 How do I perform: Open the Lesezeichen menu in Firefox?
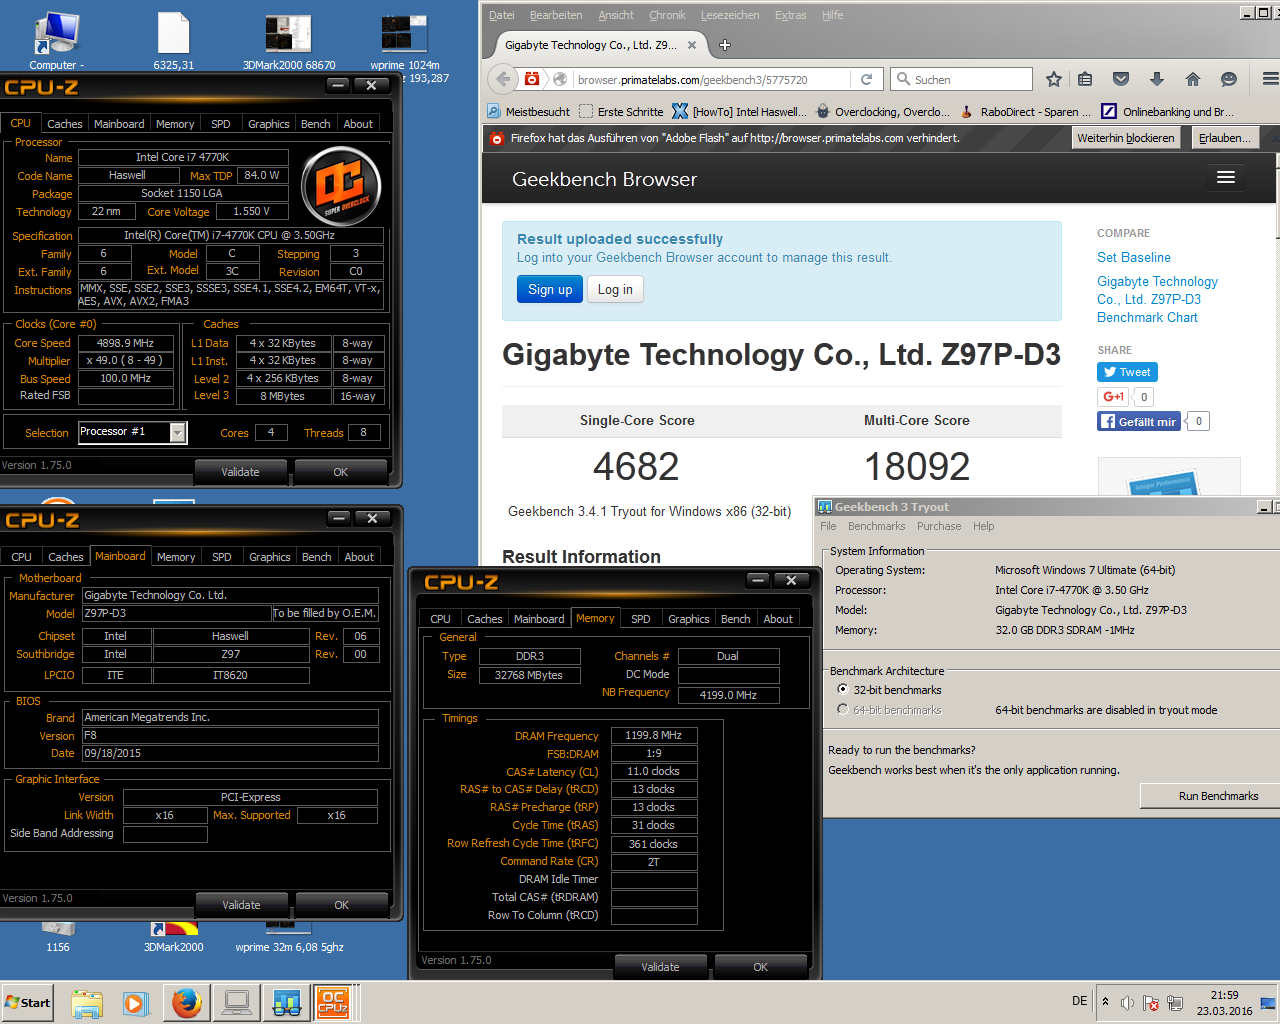(730, 15)
